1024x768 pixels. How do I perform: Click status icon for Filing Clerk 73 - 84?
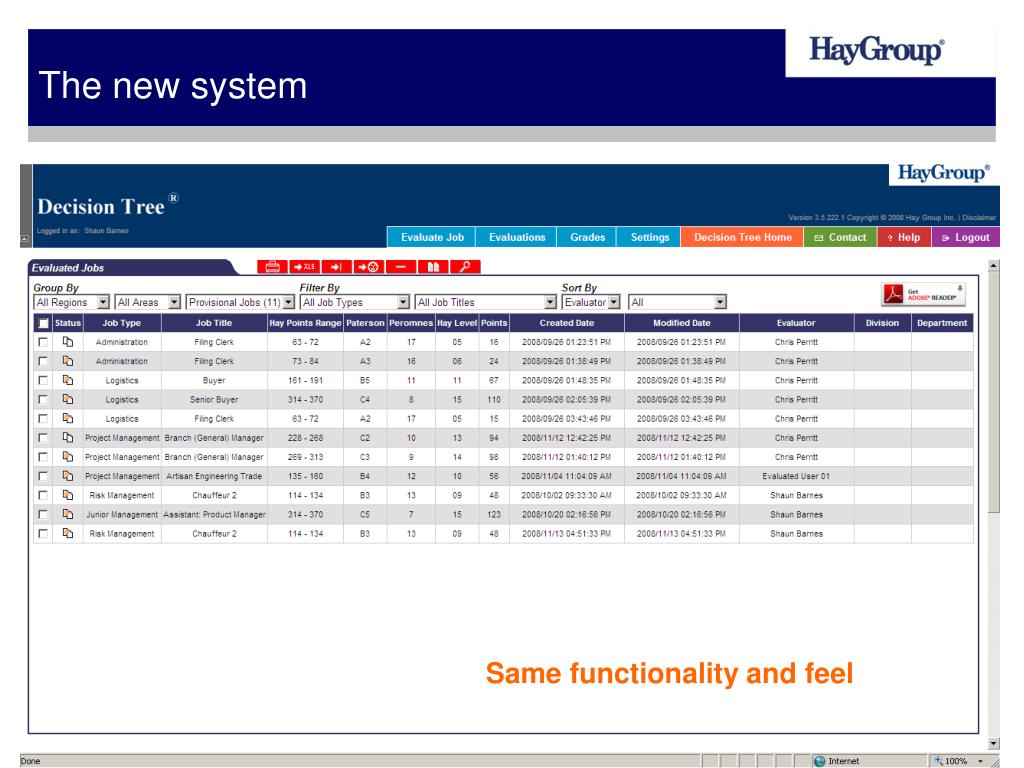[x=68, y=360]
